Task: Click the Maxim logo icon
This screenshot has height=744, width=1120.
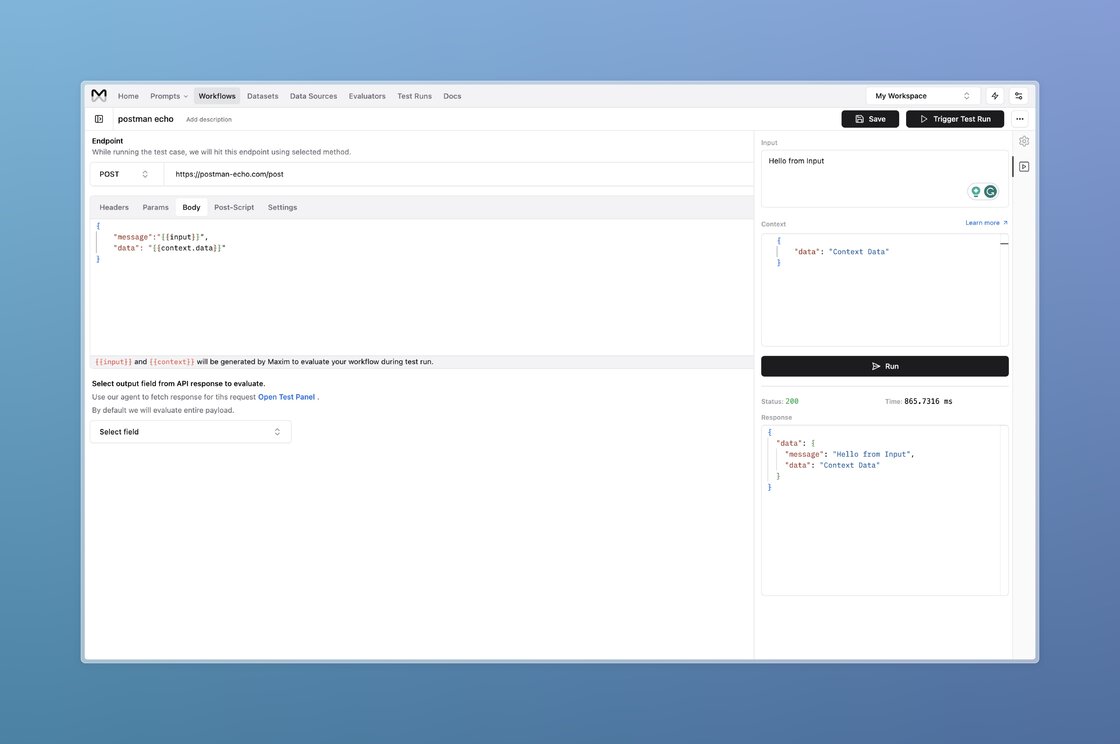Action: (x=99, y=95)
